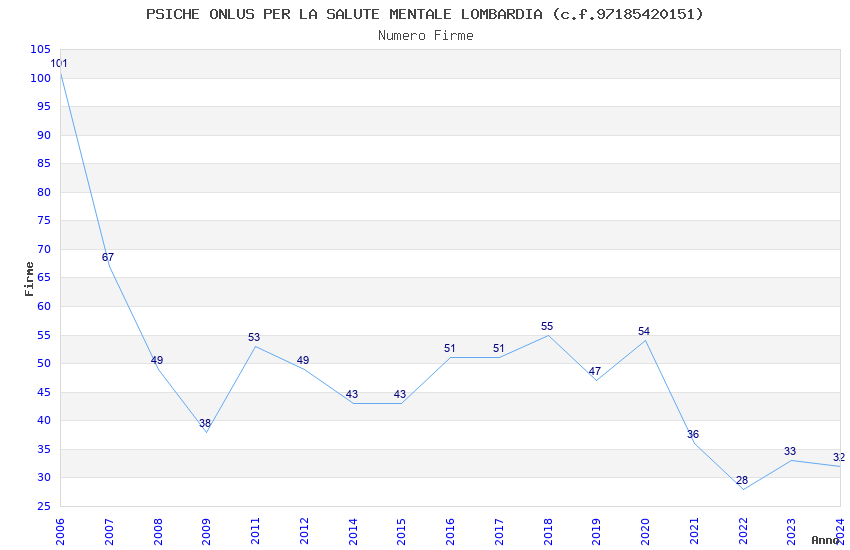Click x-axis year label 2019
This screenshot has height=550, width=850.
click(x=597, y=531)
